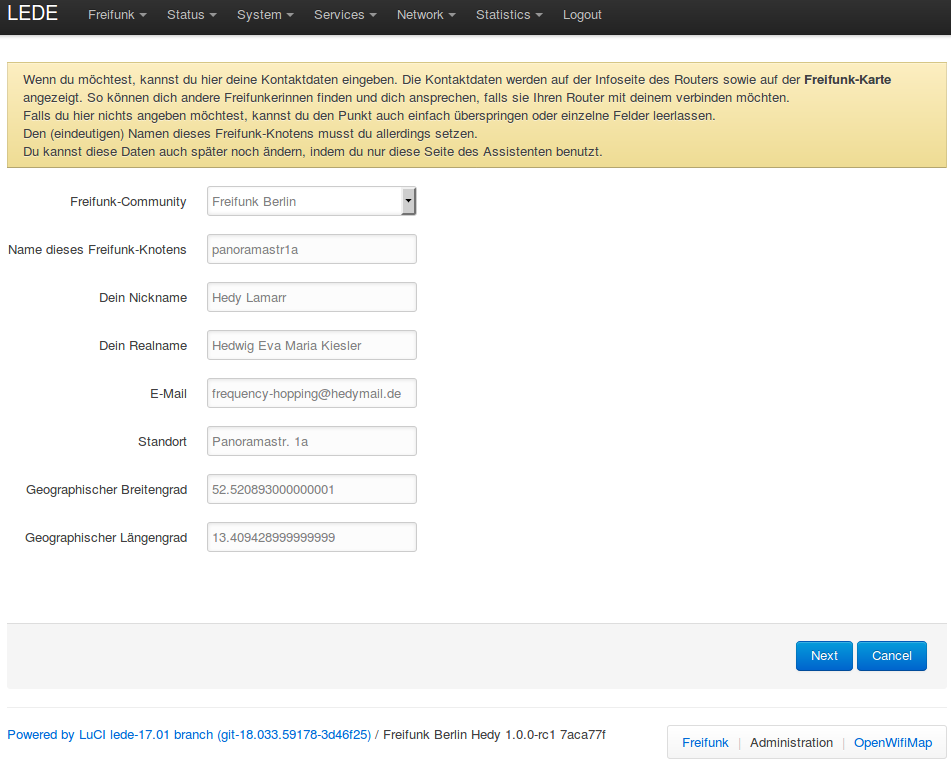Click the Geographischer Längengrad field

(x=311, y=537)
